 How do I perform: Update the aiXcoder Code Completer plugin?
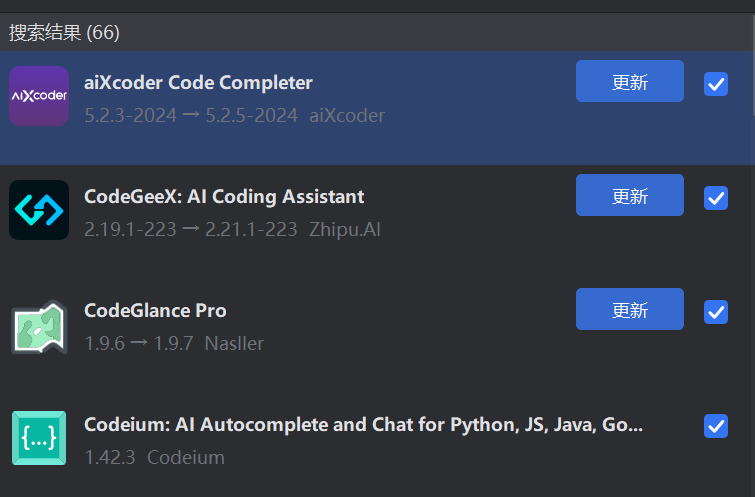pos(630,81)
